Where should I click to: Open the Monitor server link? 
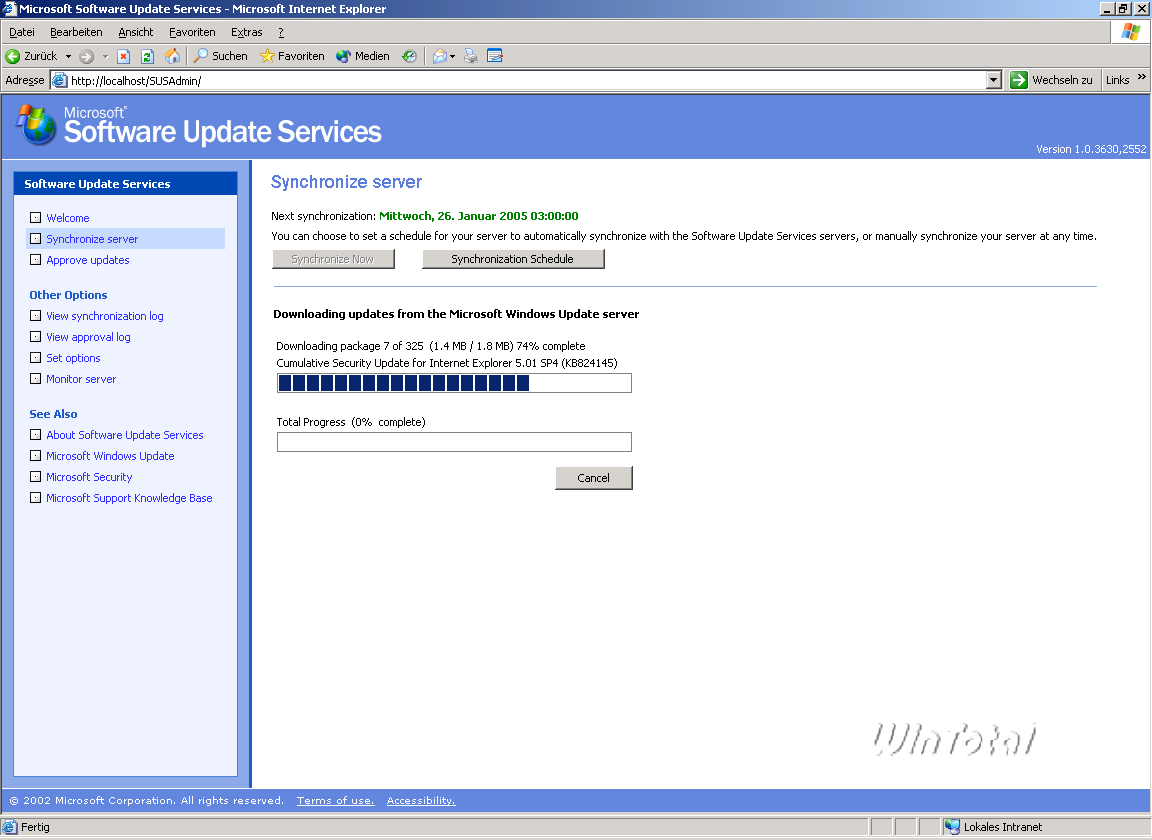click(81, 379)
